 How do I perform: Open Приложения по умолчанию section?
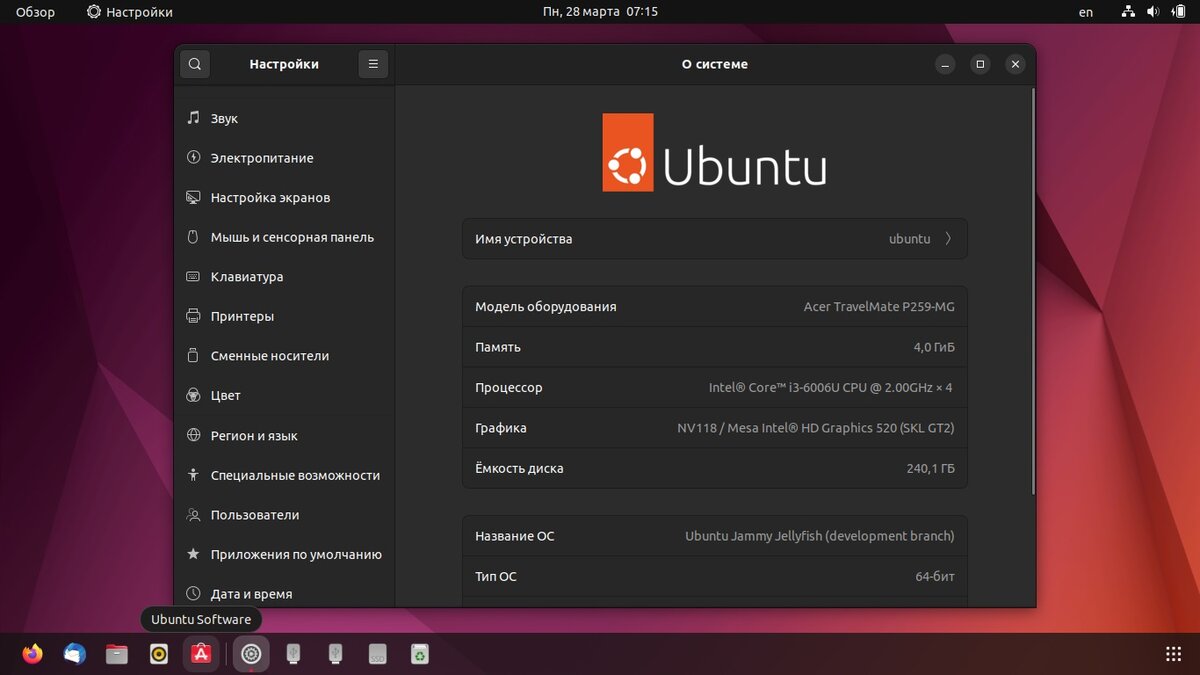point(284,554)
